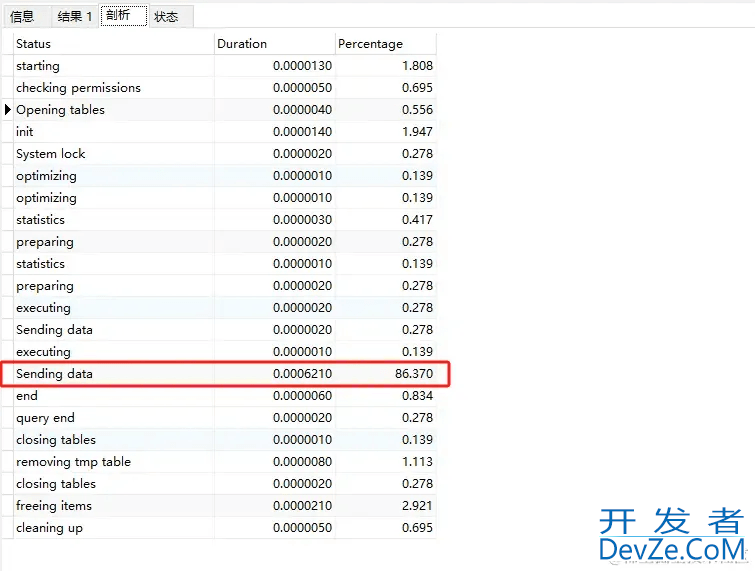Click the duration value 0.0000060
Screen dimensions: 755x571
(302, 396)
